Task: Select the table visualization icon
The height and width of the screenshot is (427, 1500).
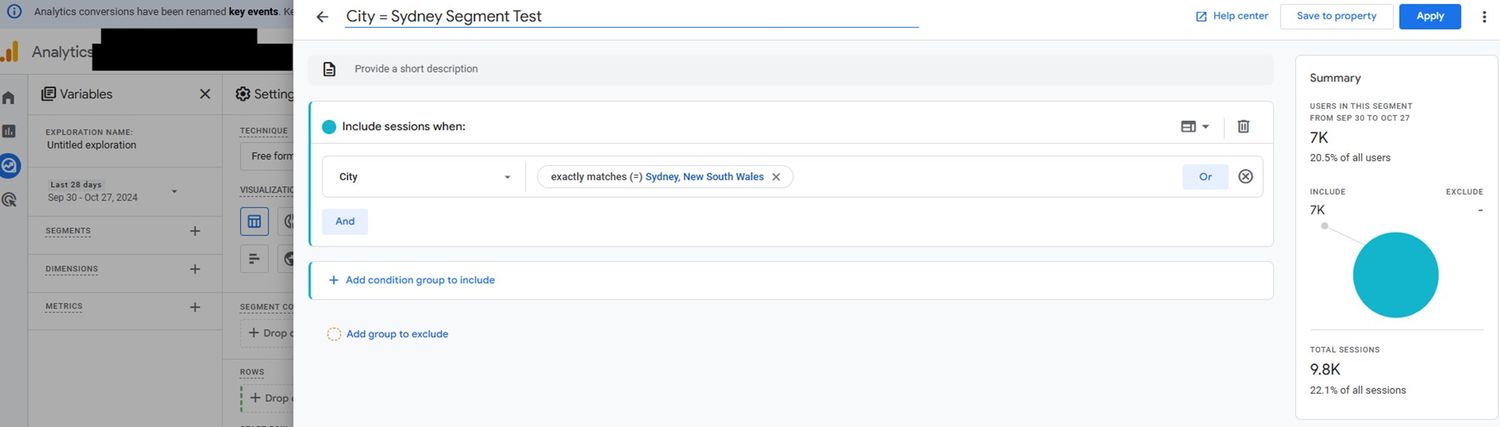Action: coord(254,221)
